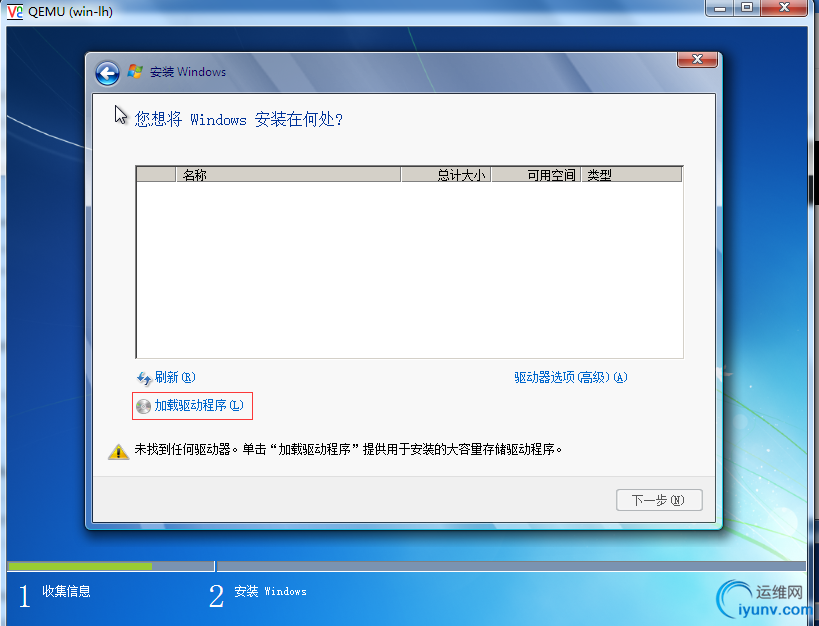Sort by the 类型 column header
The width and height of the screenshot is (819, 626).
[x=632, y=175]
